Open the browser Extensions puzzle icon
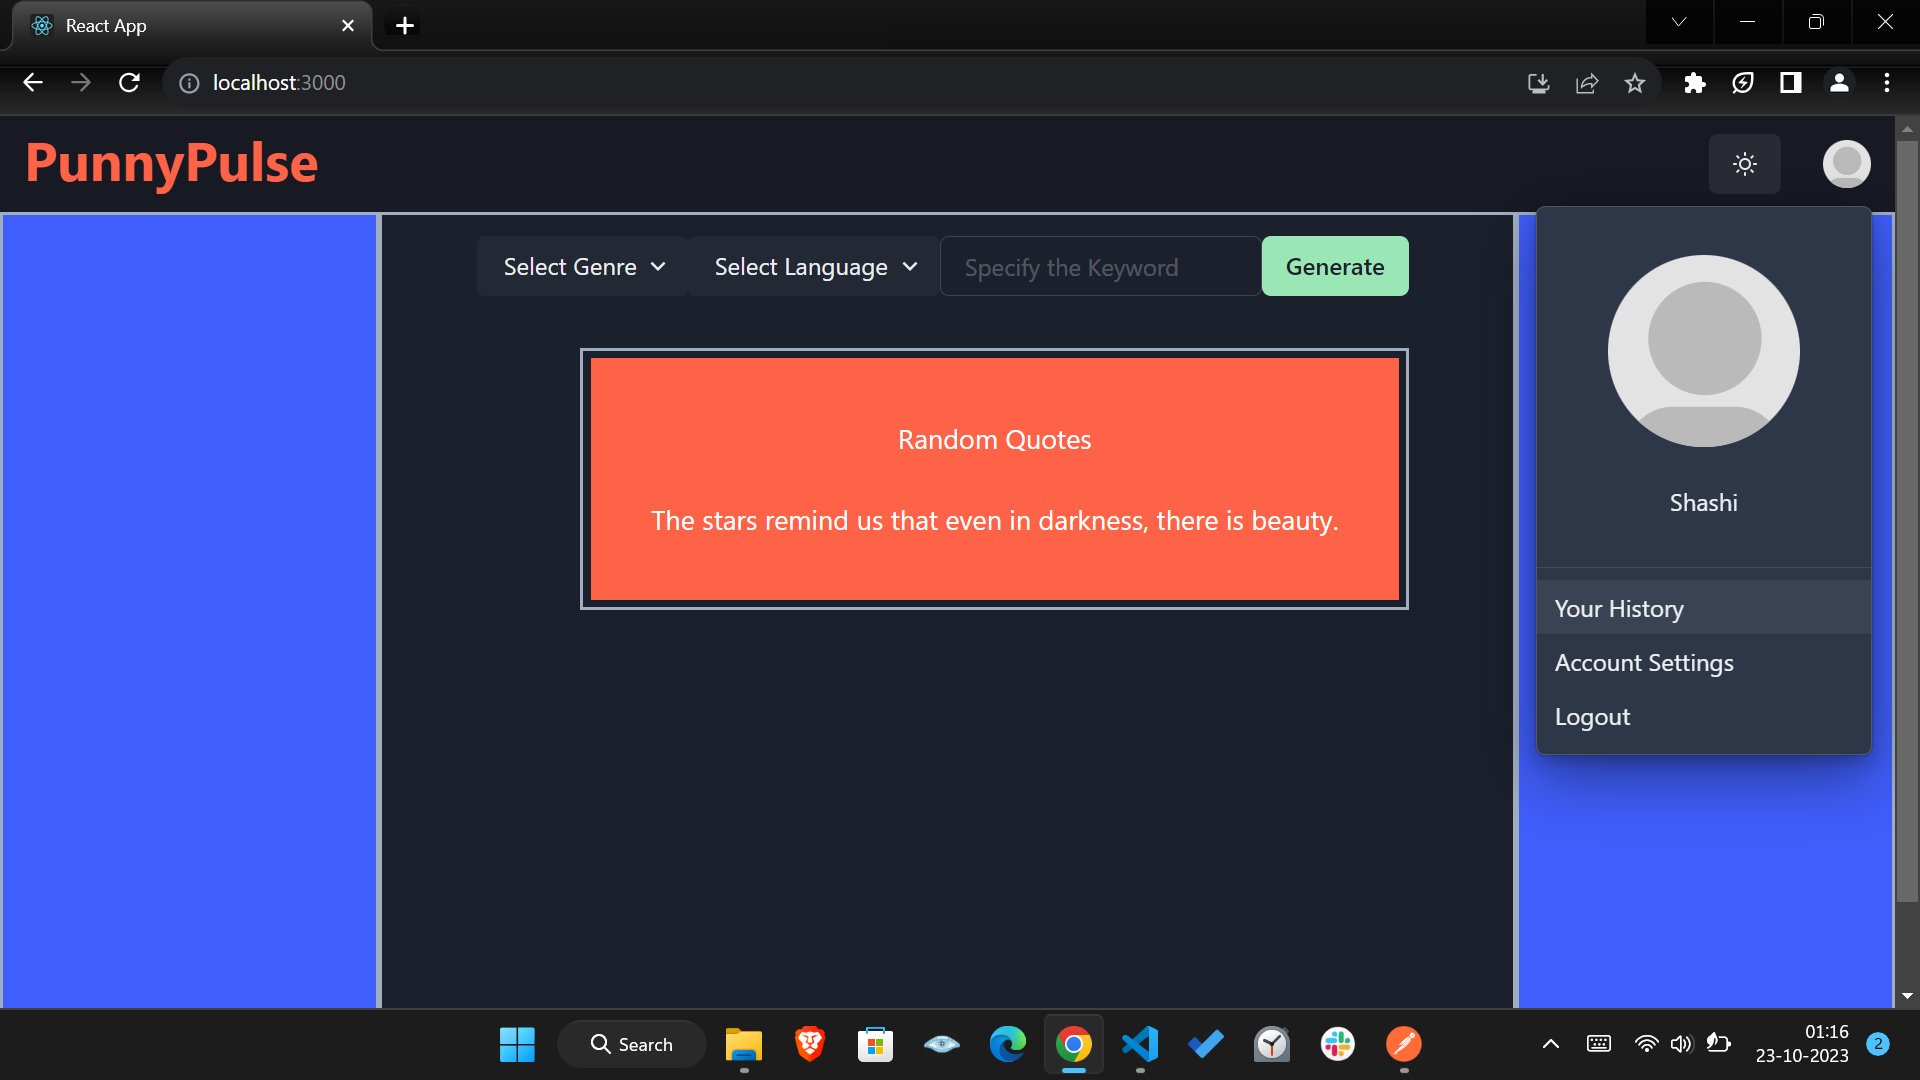This screenshot has width=1920, height=1080. (1694, 83)
